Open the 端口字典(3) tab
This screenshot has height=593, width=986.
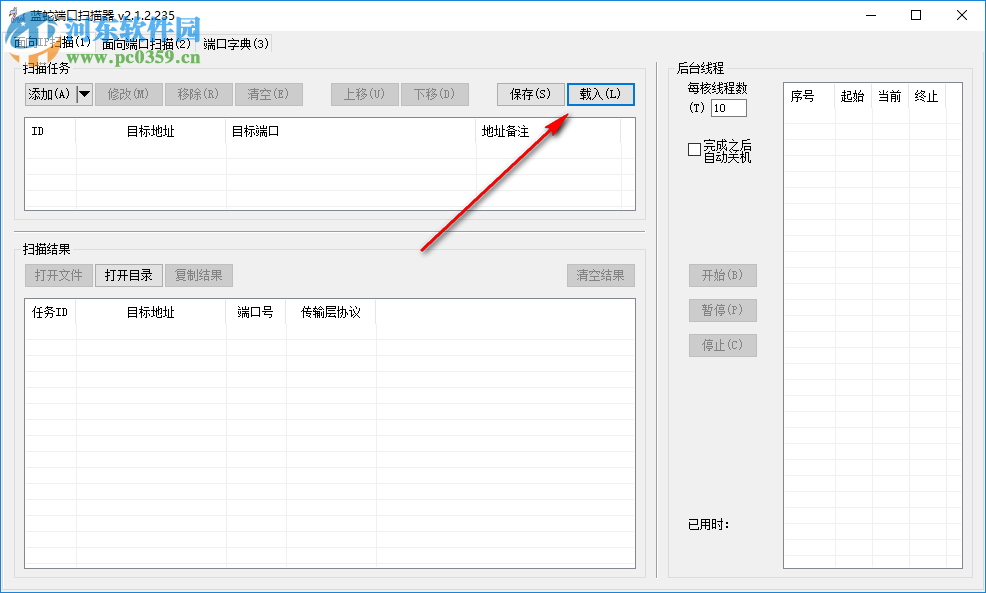pos(236,44)
